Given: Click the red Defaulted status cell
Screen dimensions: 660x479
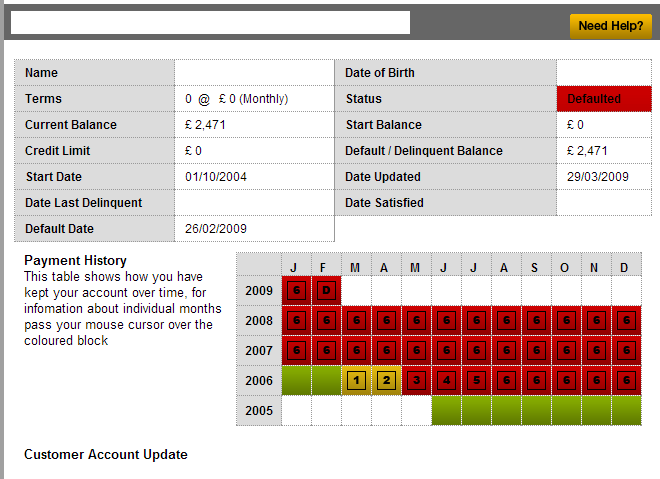Looking at the screenshot, I should click(x=603, y=99).
